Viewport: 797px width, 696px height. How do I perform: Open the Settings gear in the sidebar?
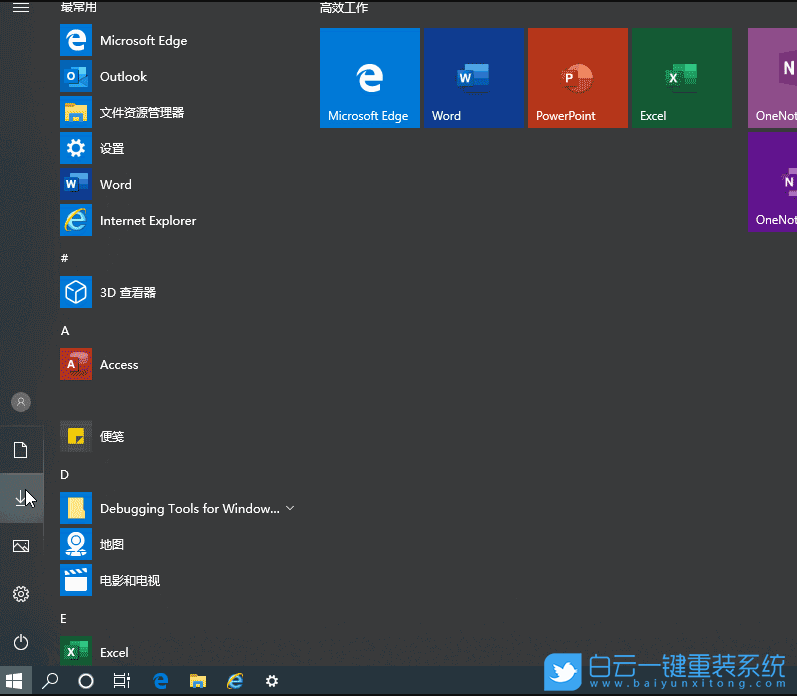21,594
